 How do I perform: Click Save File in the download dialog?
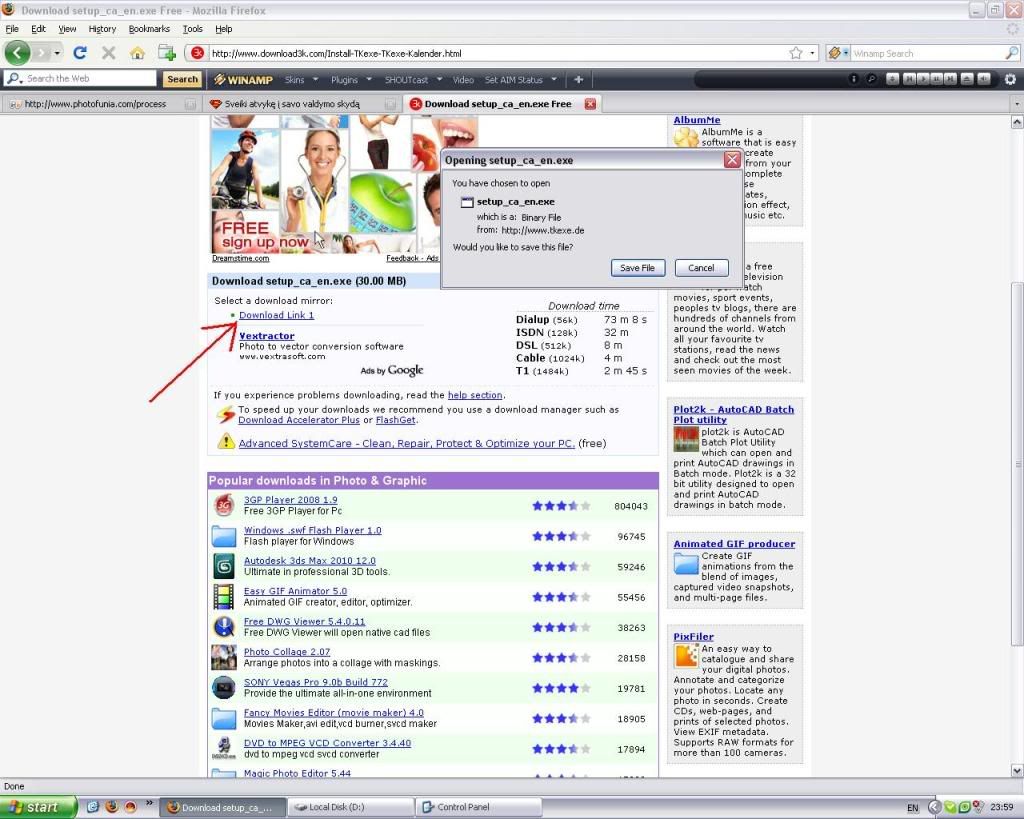click(637, 268)
